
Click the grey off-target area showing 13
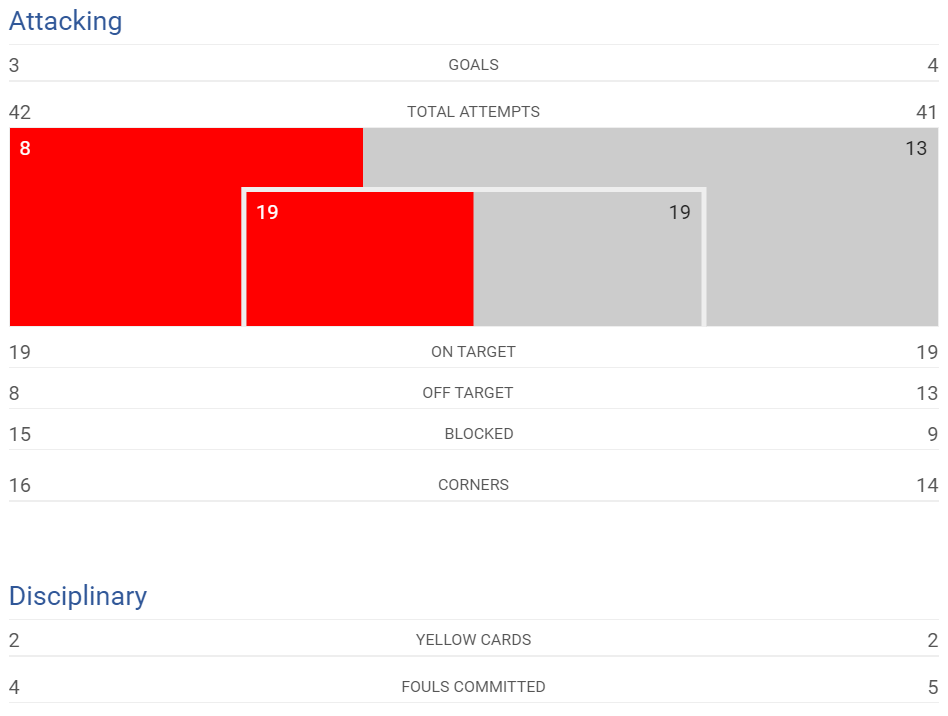822,227
